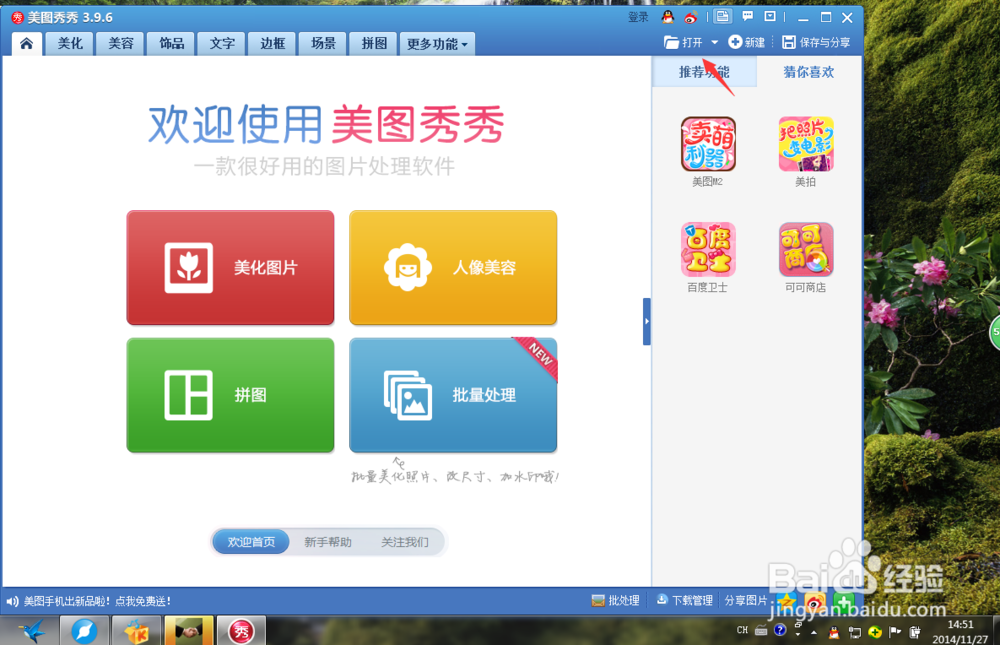Click the green 拼图 tile
Viewport: 1000px width, 645px height.
(230, 395)
